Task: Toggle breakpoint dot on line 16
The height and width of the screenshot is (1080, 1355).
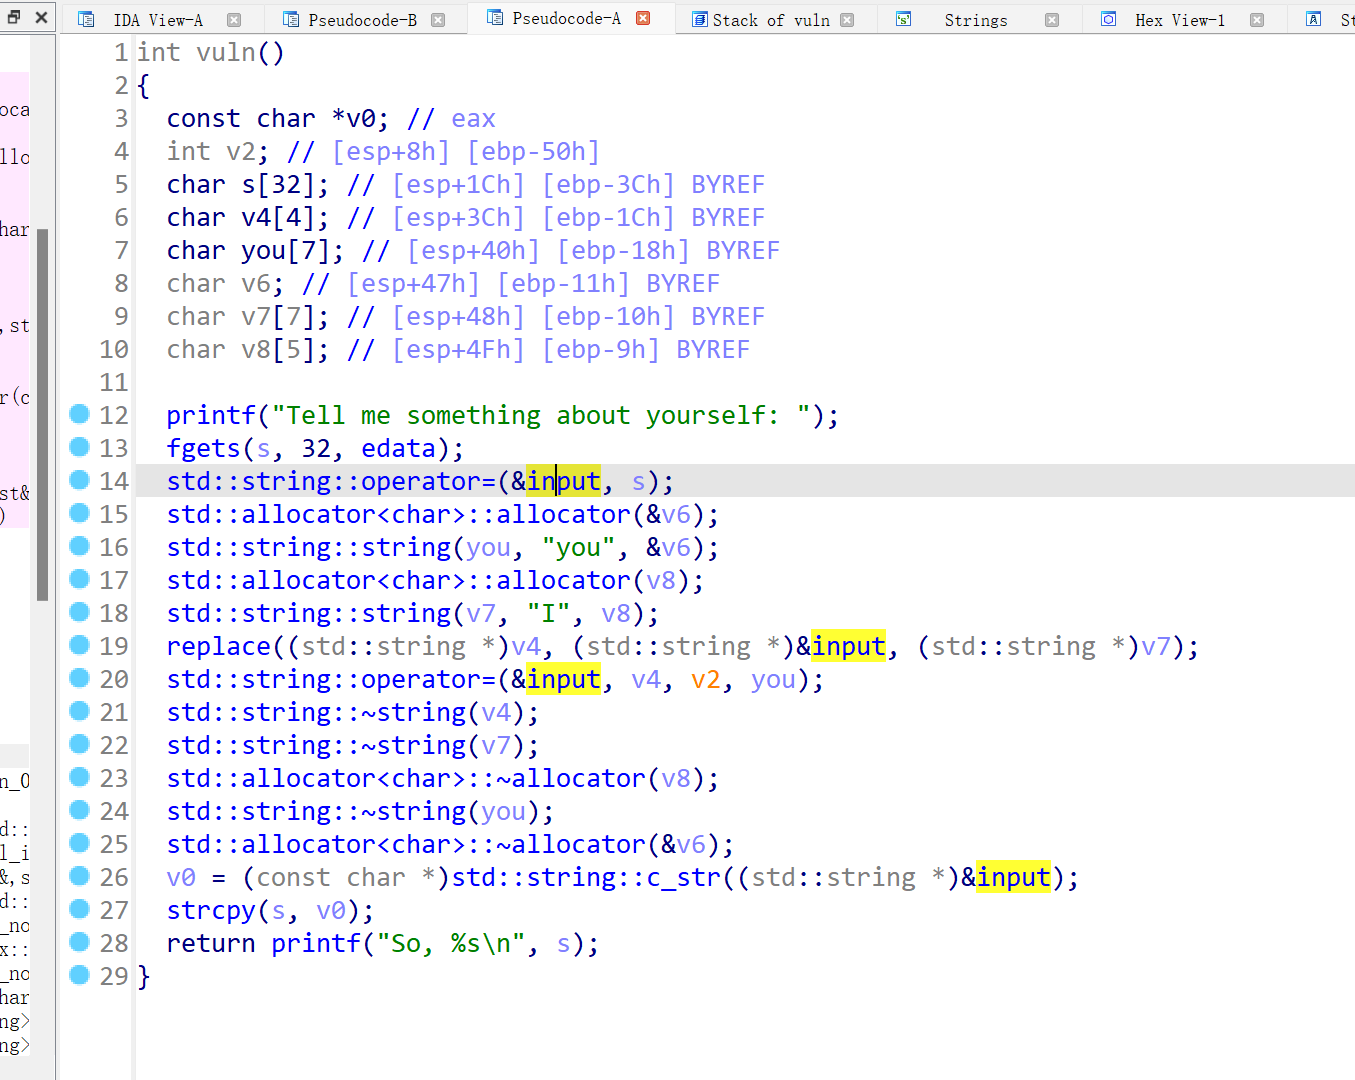Action: click(80, 546)
